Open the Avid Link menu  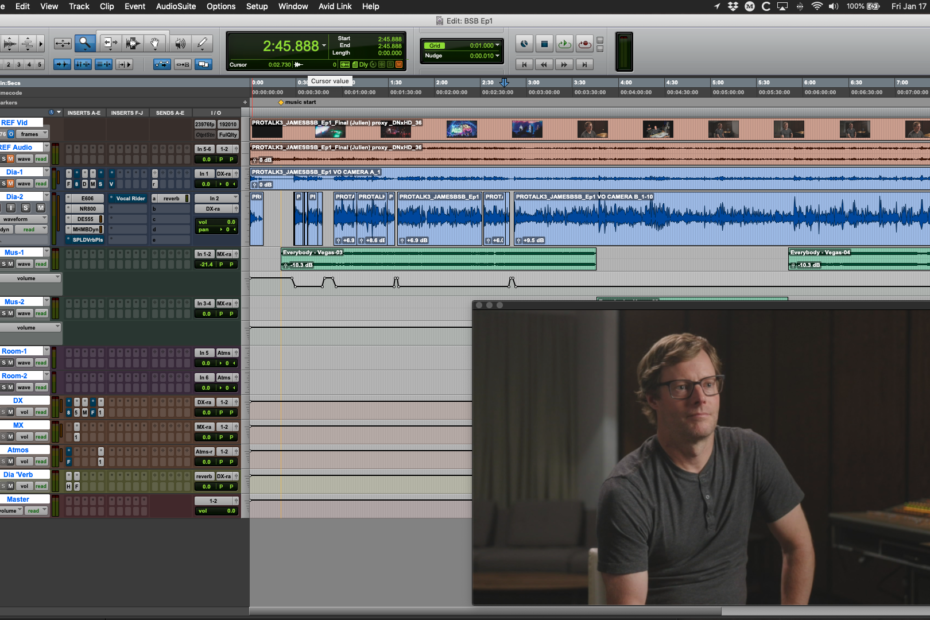tap(335, 7)
